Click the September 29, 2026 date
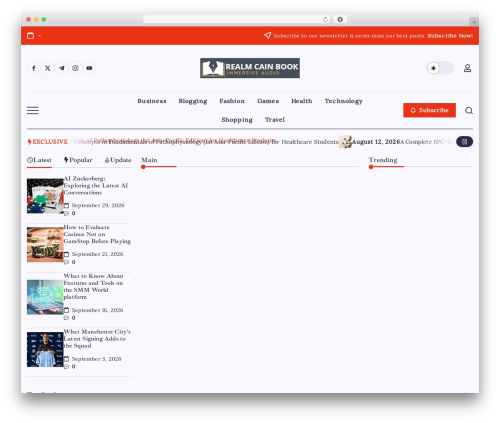The height and width of the screenshot is (423, 500). click(98, 205)
